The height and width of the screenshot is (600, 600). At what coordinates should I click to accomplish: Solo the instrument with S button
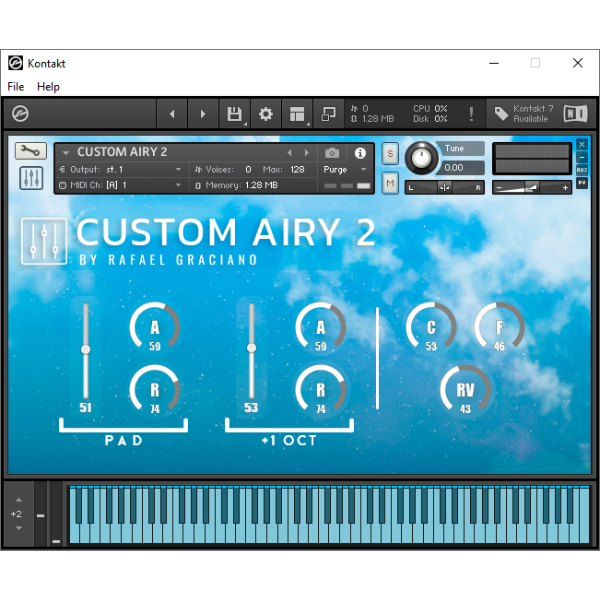(390, 153)
